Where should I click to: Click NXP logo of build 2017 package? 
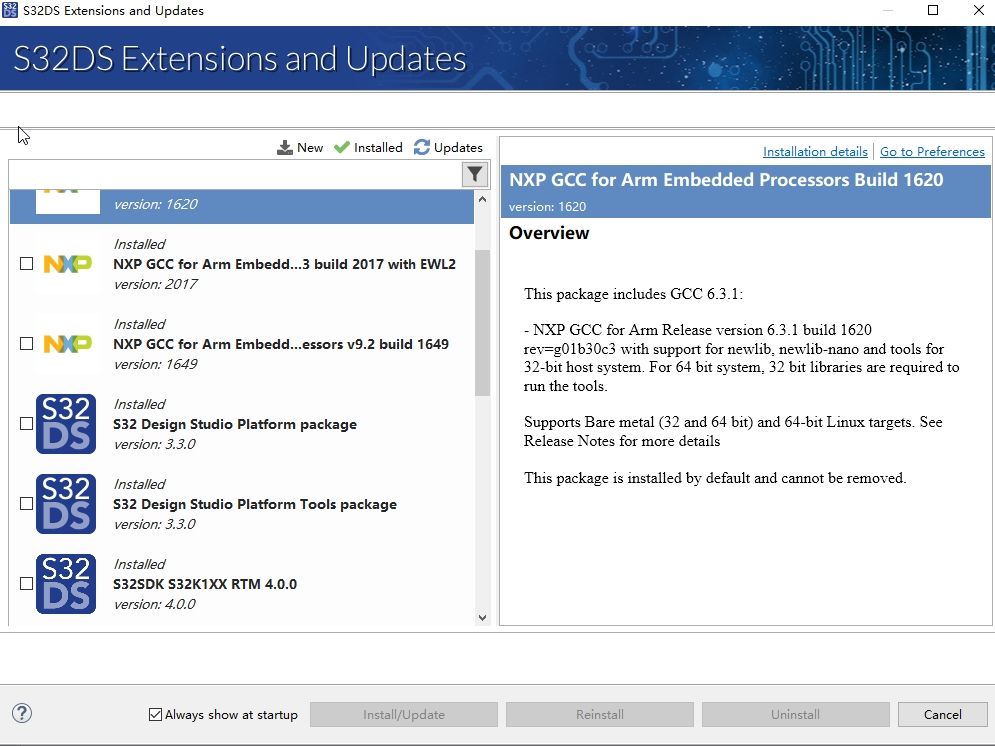[67, 263]
